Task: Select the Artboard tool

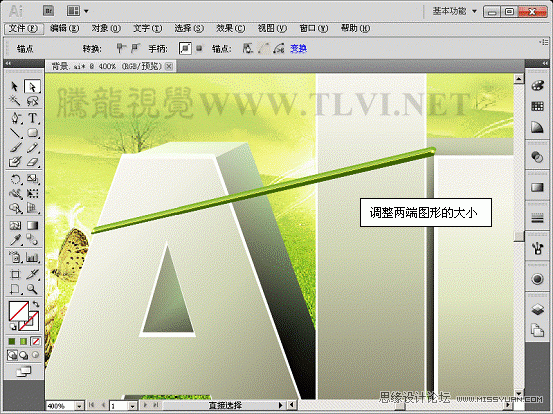Action: point(14,274)
